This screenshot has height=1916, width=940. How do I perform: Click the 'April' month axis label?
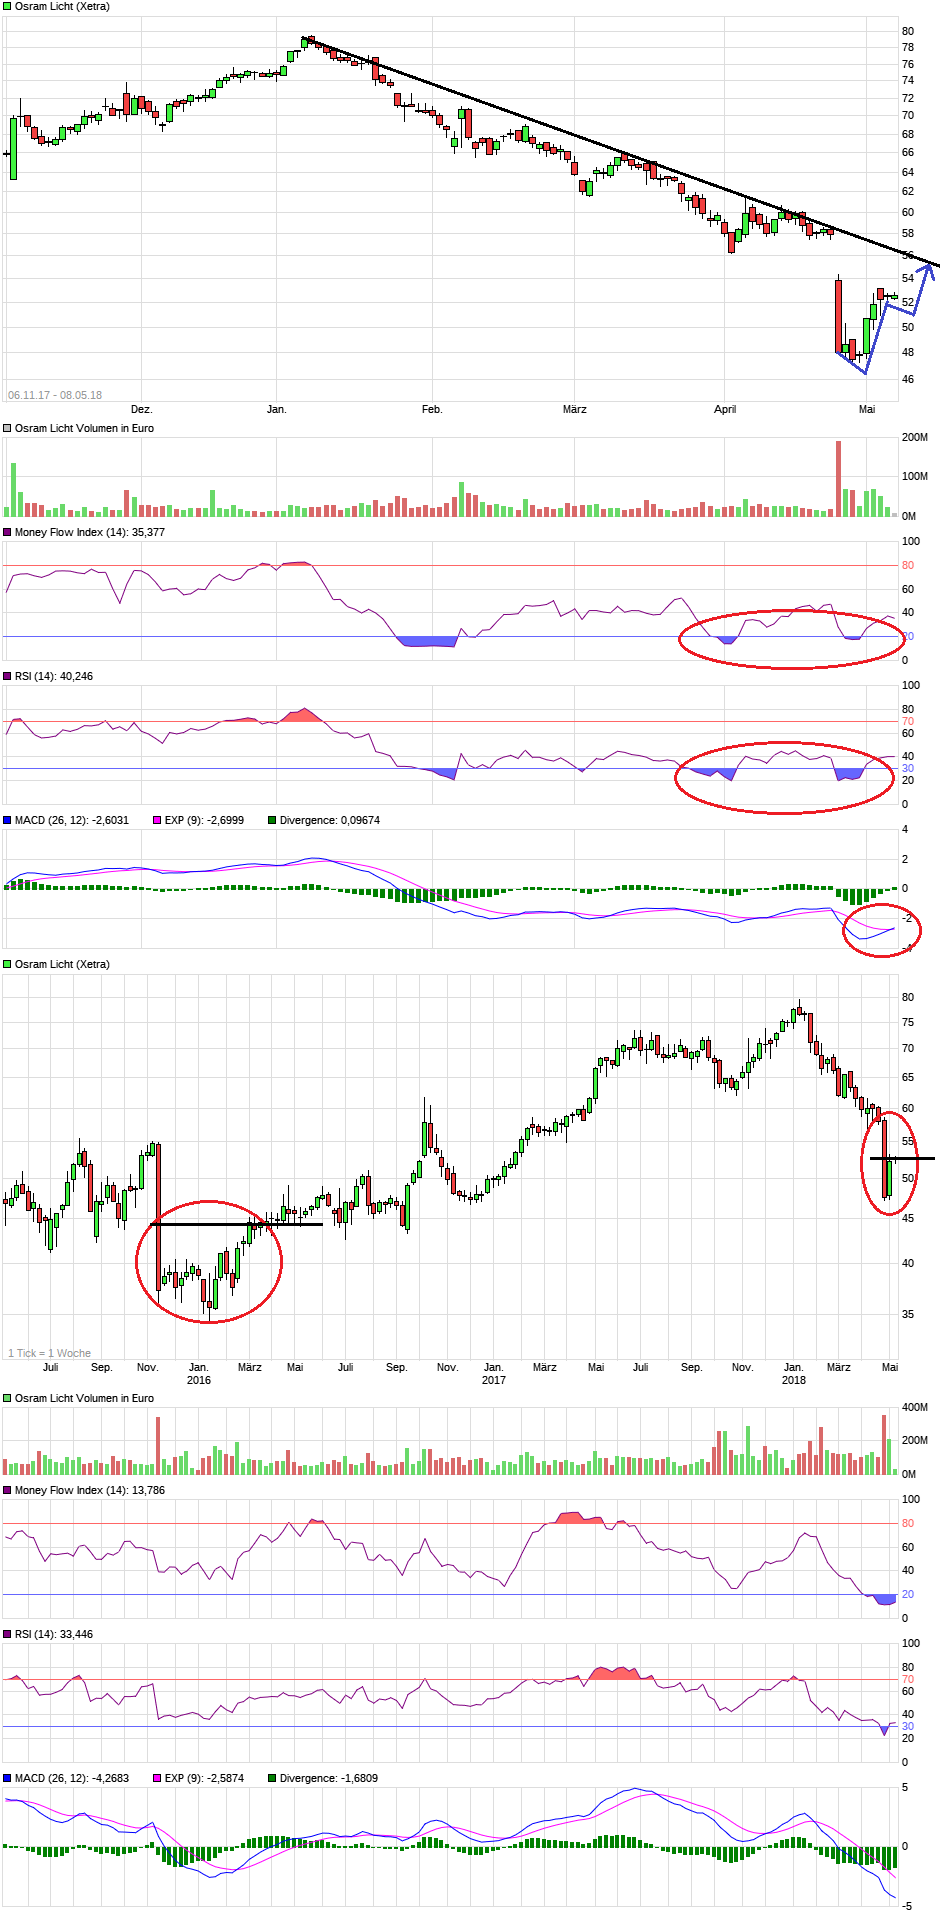coord(725,409)
